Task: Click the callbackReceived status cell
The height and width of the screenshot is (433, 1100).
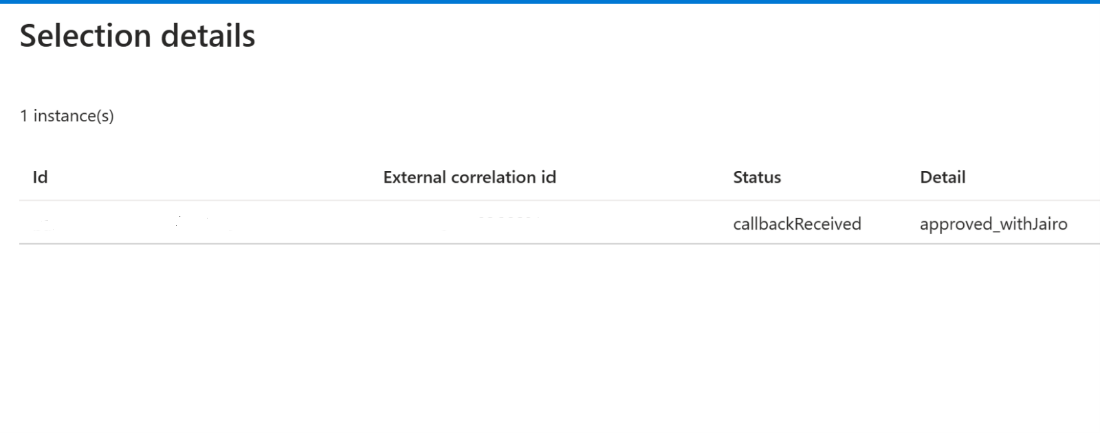Action: [797, 224]
